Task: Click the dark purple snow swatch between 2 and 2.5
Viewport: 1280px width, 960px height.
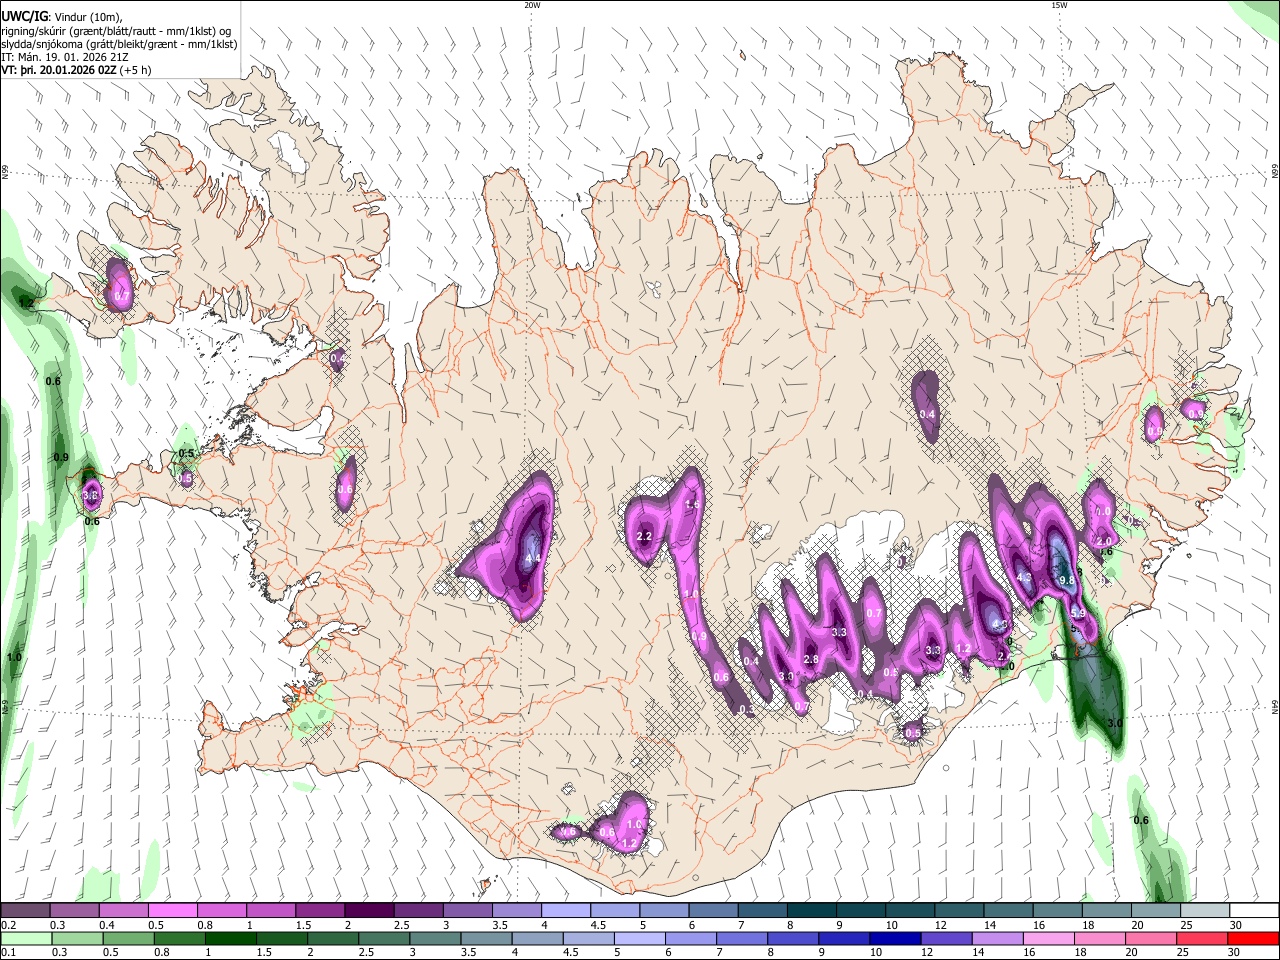Action: coord(369,910)
